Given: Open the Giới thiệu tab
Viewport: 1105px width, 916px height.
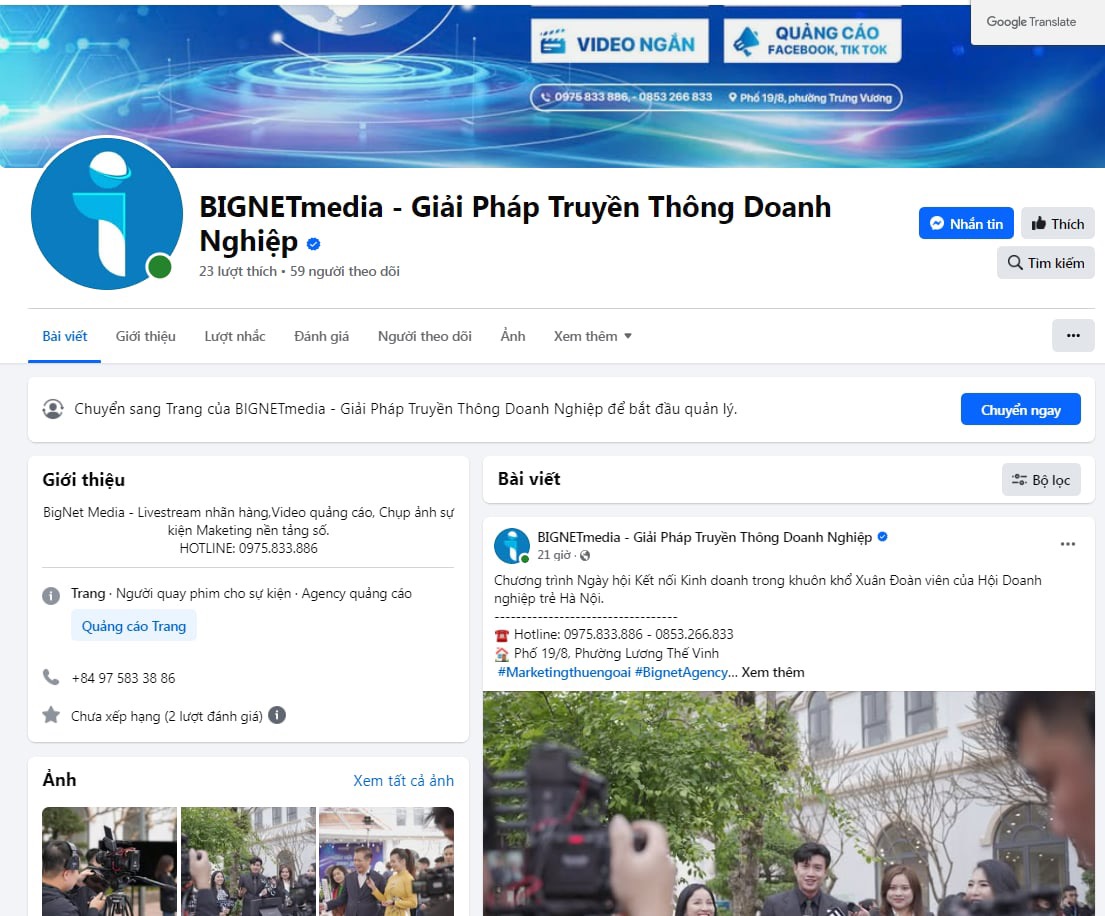Looking at the screenshot, I should click(x=146, y=336).
